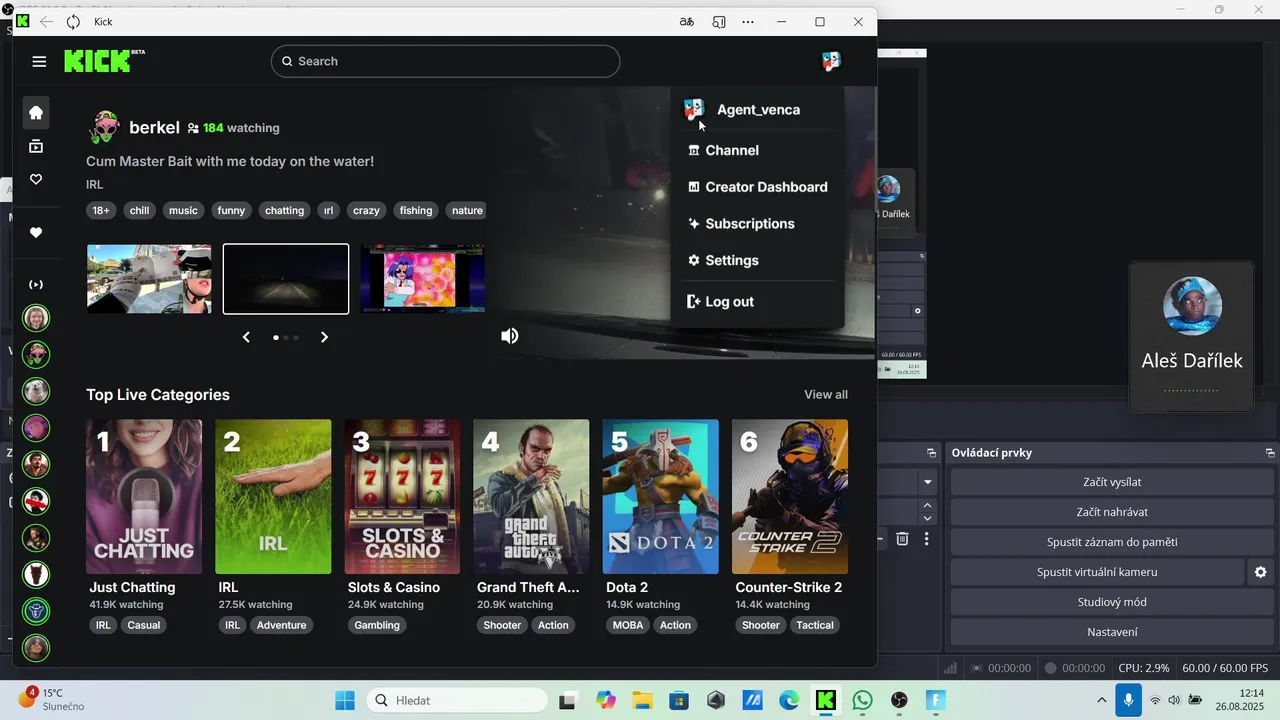The width and height of the screenshot is (1280, 720).
Task: Open Kick app in Windows taskbar
Action: [826, 700]
